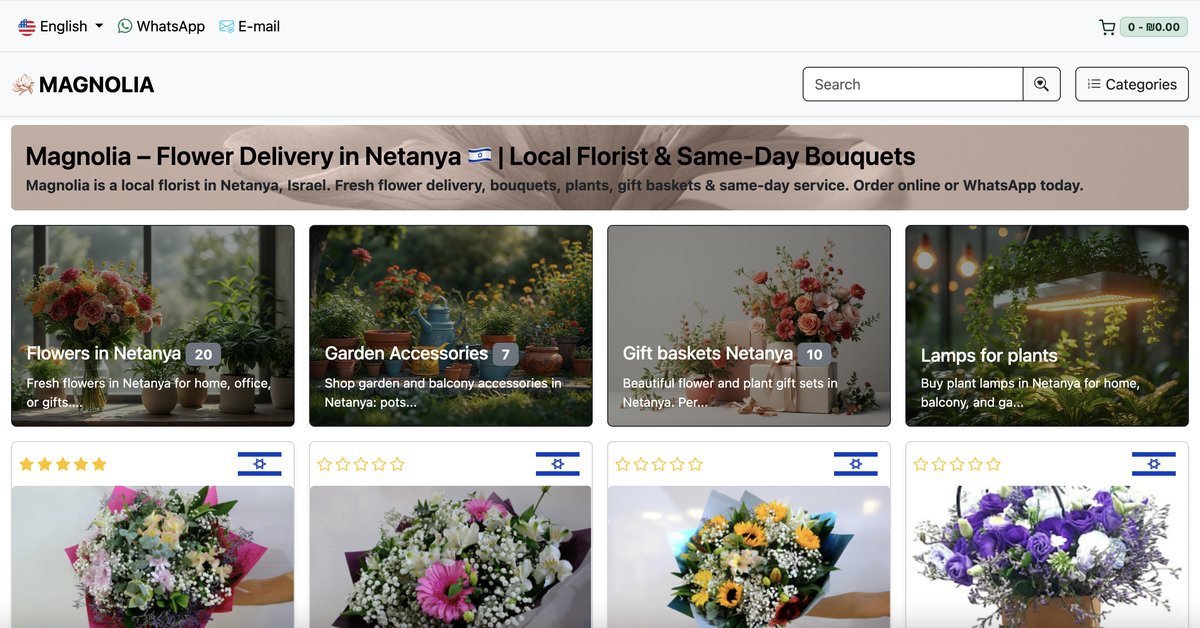Click empty star rating on sunflower product

point(659,464)
